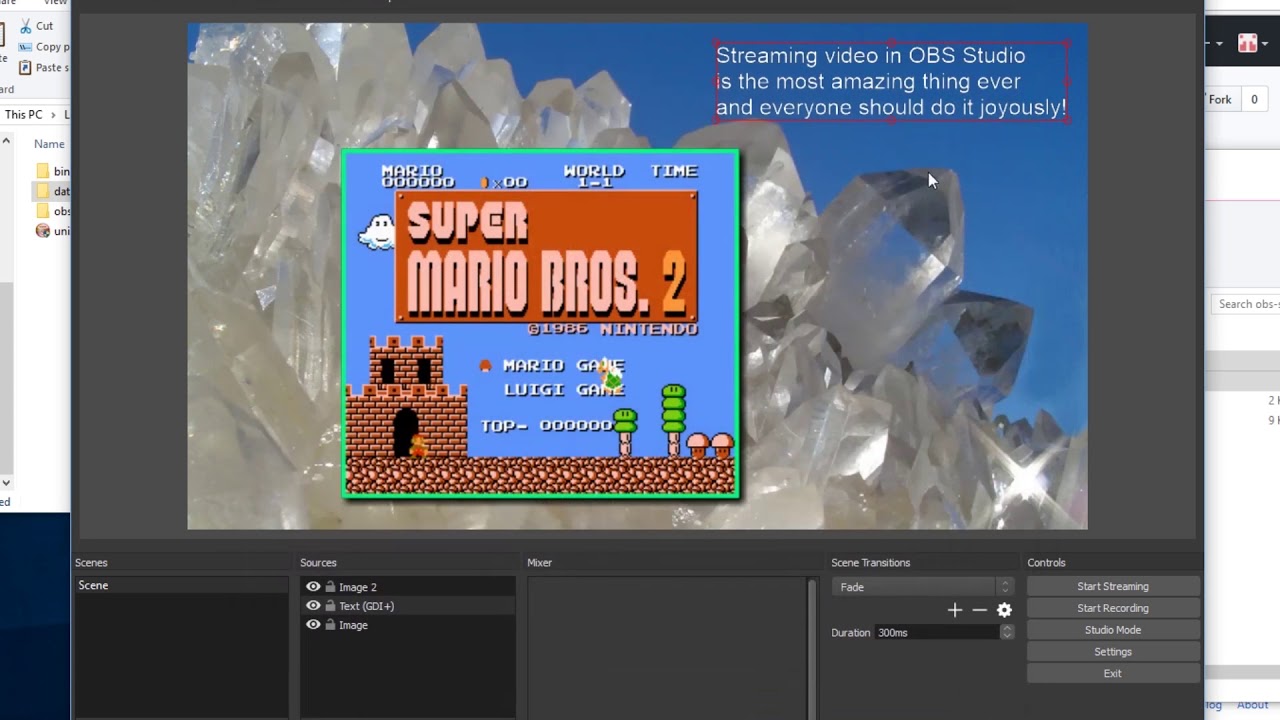This screenshot has width=1280, height=720.
Task: Click Paste shortcut icon in File Explorer
Action: click(x=26, y=68)
